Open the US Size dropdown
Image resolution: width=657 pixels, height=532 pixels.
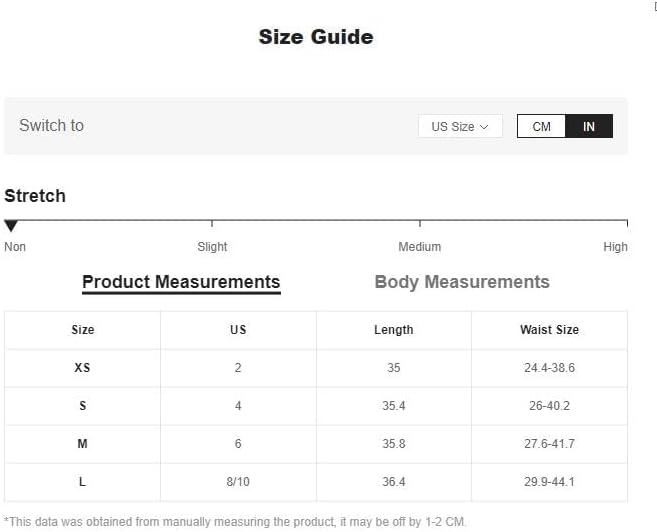(x=460, y=127)
